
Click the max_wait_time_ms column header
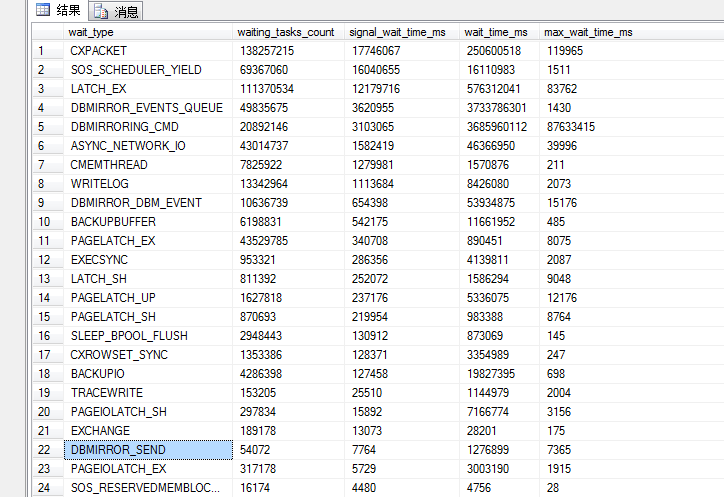click(590, 32)
